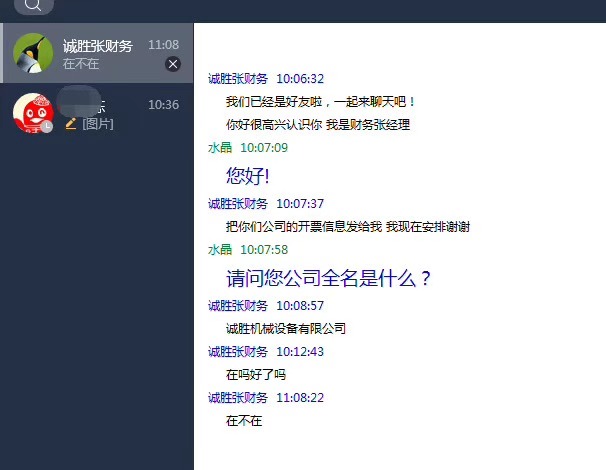
Task: Click the message 您好!
Action: (248, 176)
